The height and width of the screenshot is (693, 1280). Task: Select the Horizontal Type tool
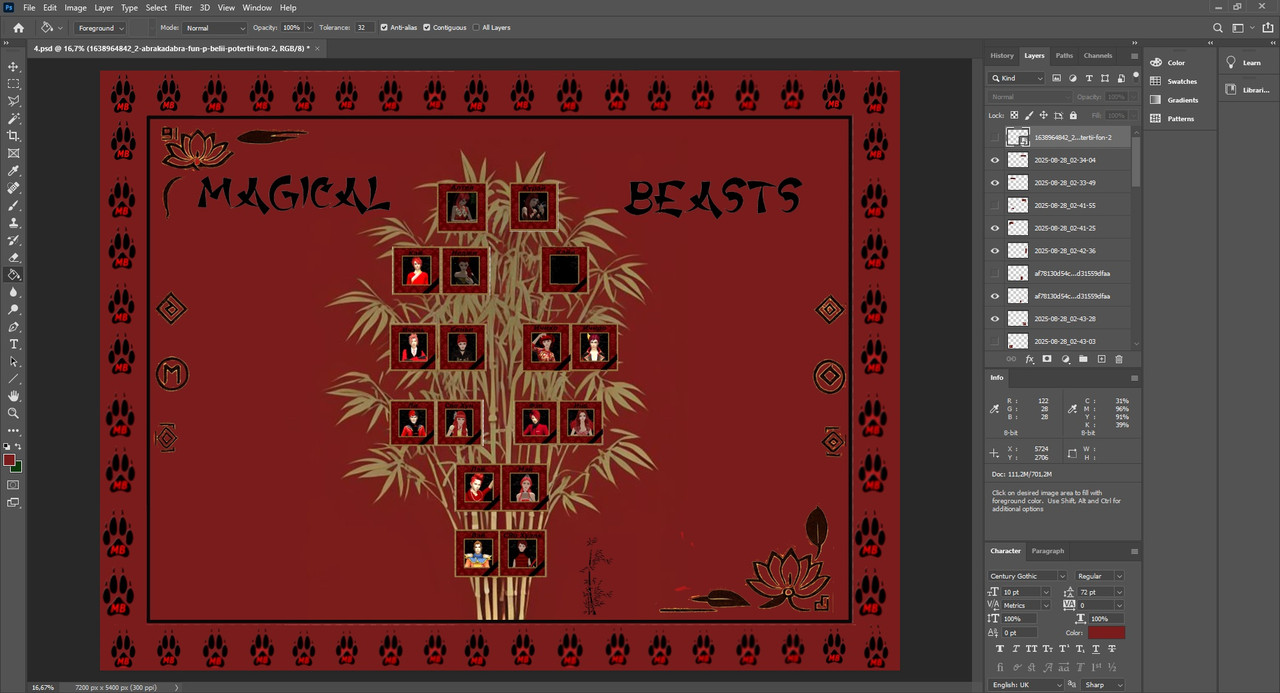14,344
